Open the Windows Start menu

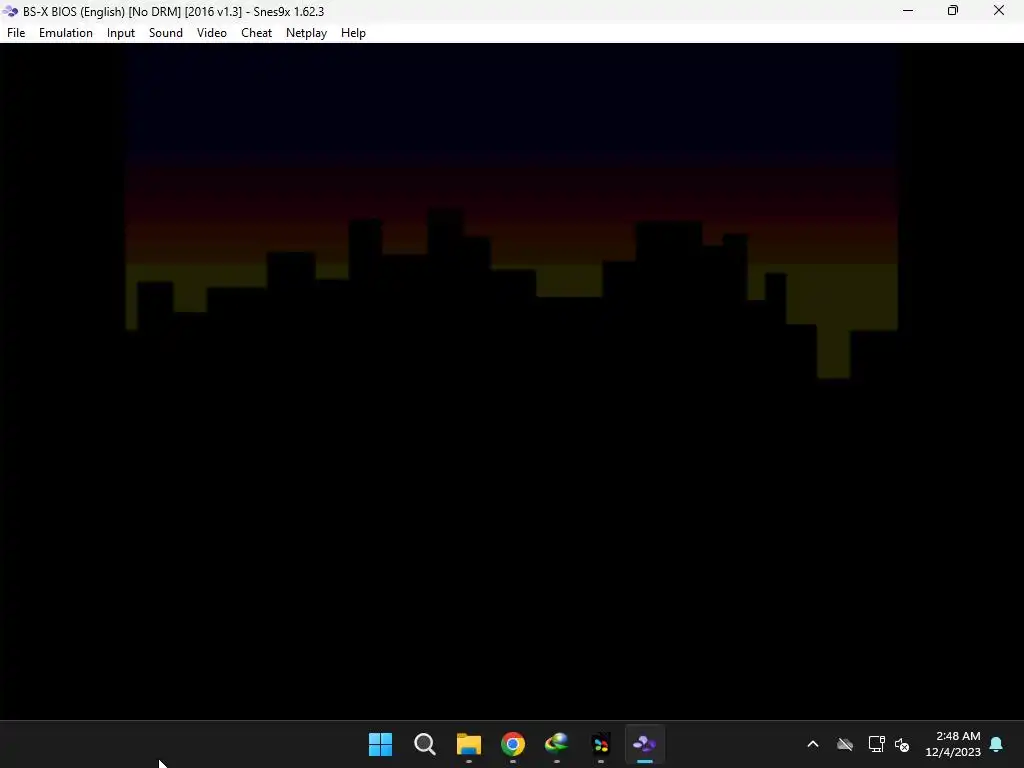click(x=380, y=744)
